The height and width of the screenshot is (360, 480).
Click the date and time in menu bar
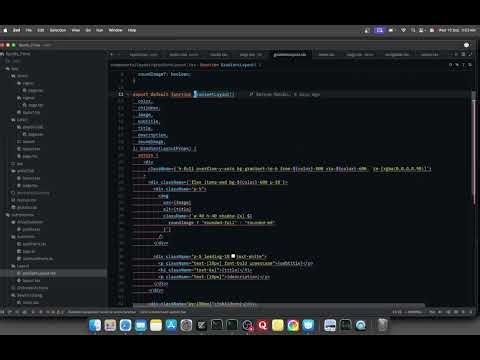457,30
